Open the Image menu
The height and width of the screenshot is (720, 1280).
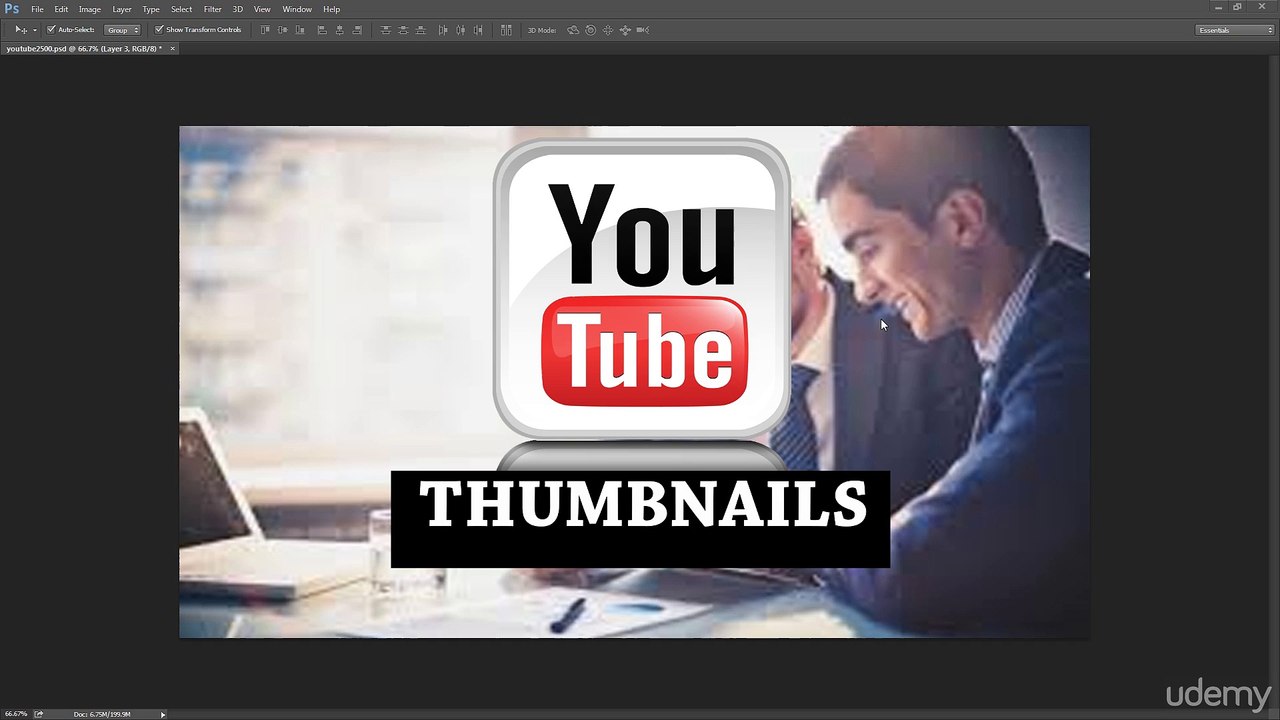pos(90,9)
